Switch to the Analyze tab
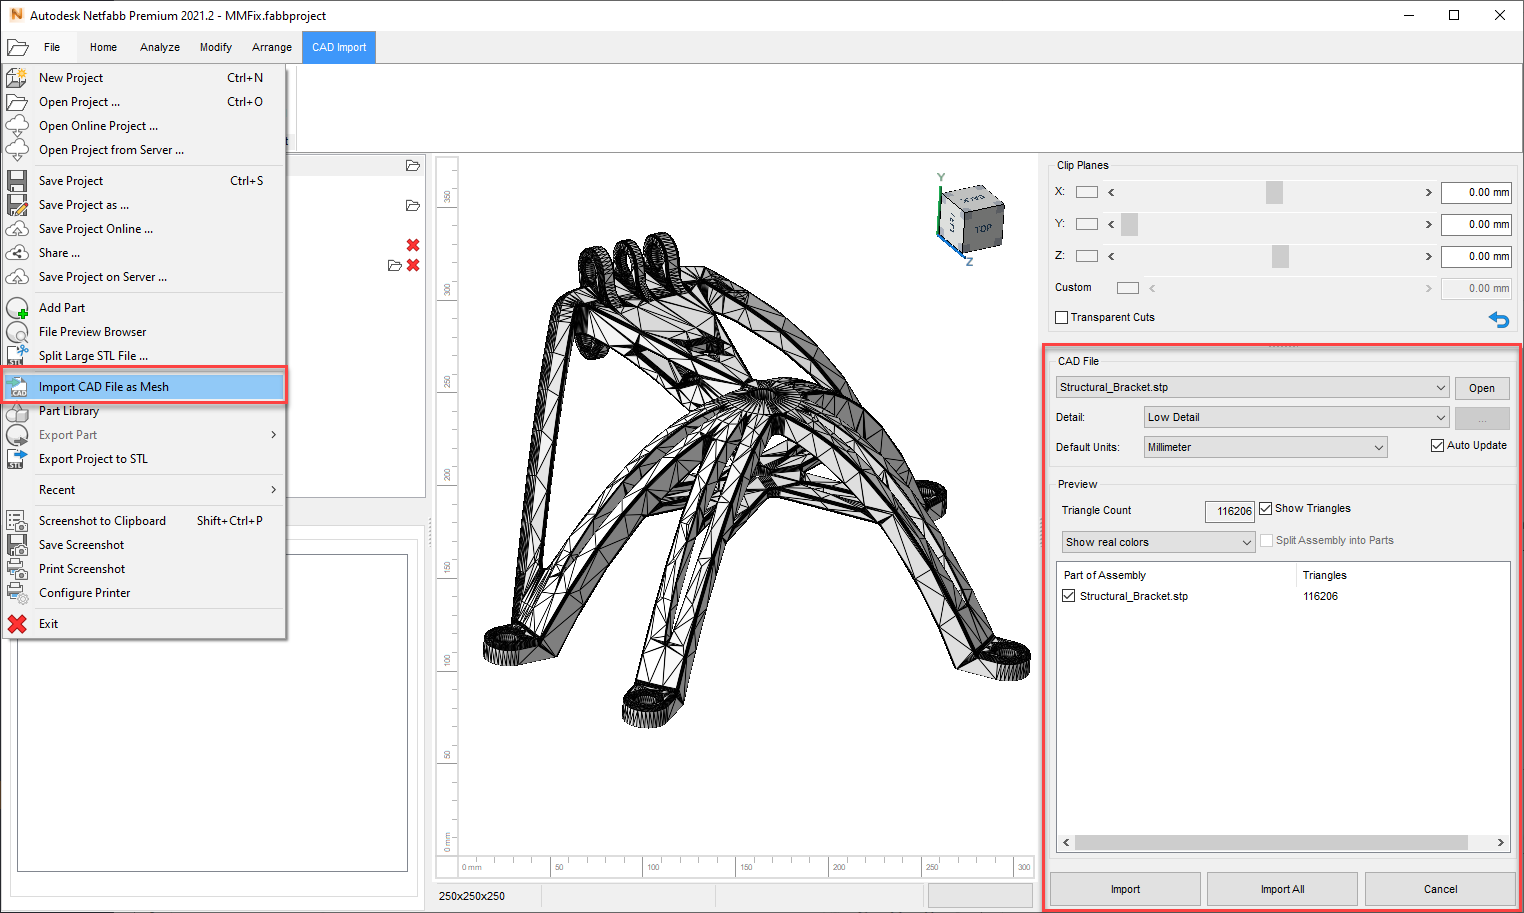This screenshot has height=913, width=1524. pyautogui.click(x=160, y=47)
